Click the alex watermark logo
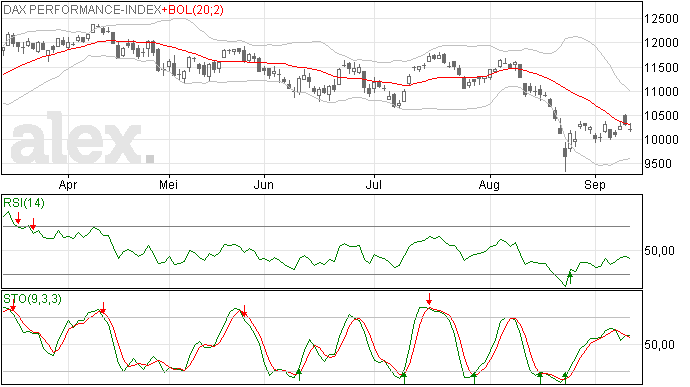The height and width of the screenshot is (387, 690). 82,138
